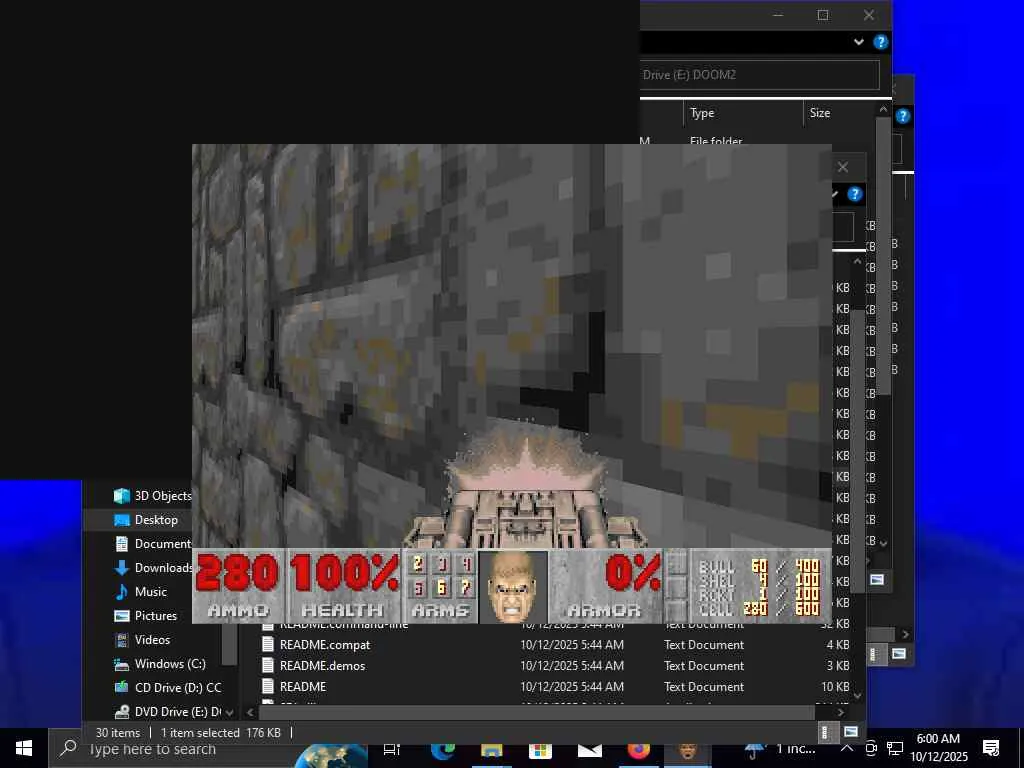1024x768 pixels.
Task: Click the Downloads arrow icon in the sidebar
Action: [121, 568]
